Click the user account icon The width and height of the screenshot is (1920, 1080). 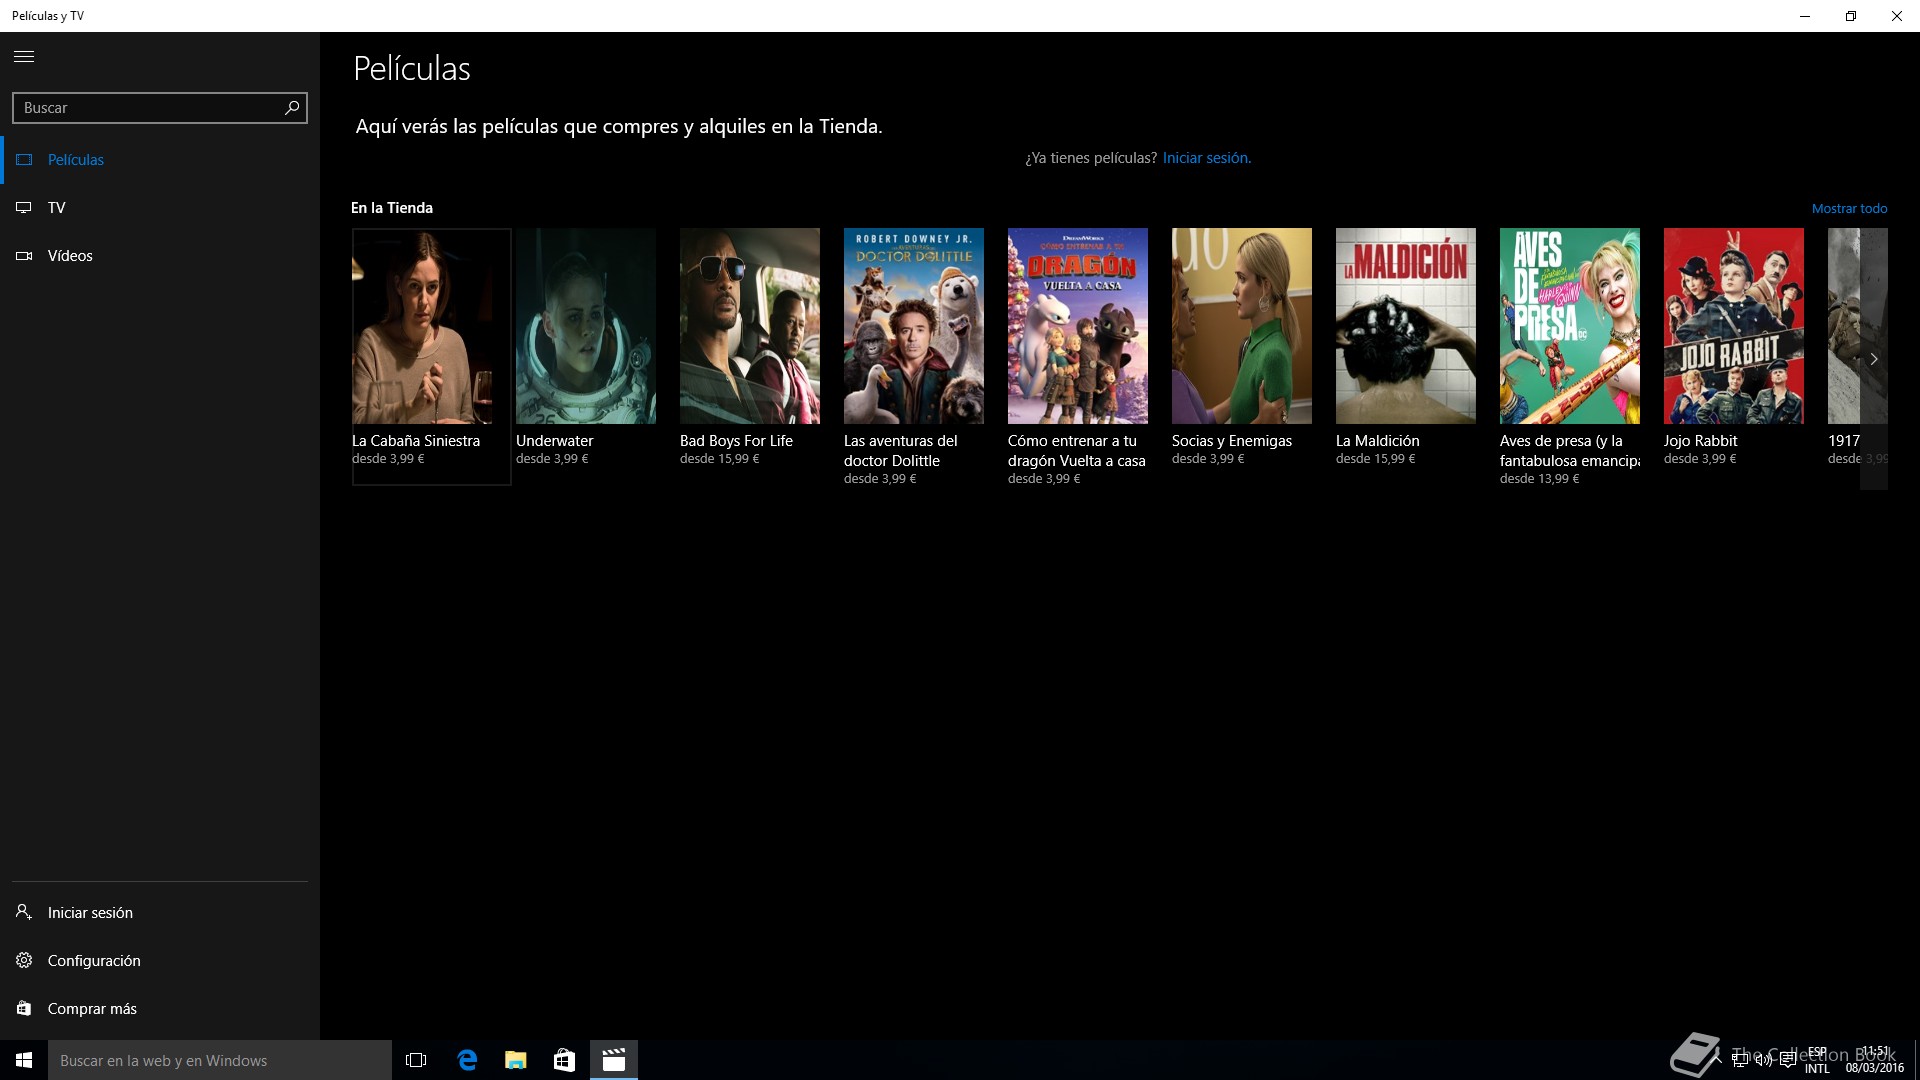tap(24, 912)
